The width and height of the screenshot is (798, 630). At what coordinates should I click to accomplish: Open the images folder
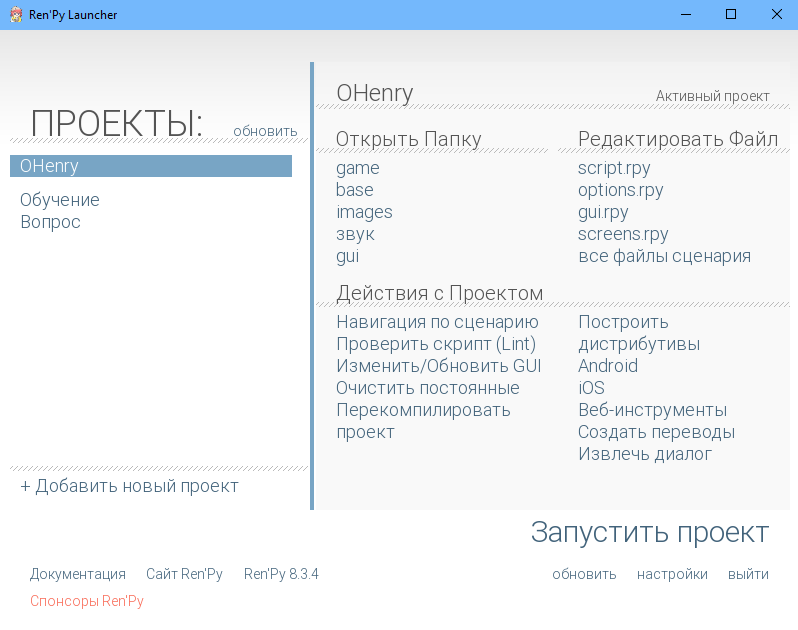click(364, 212)
